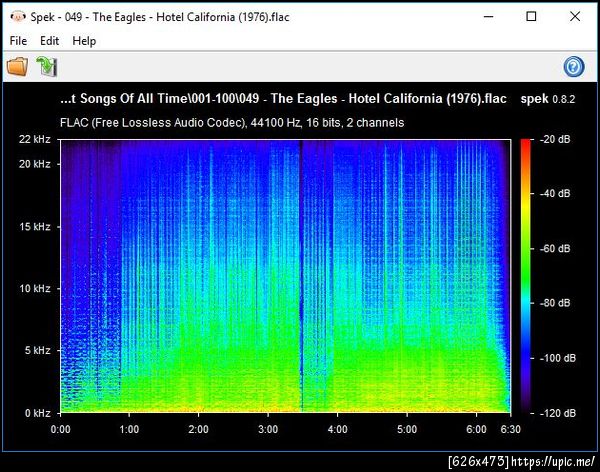Click the 3:00 time axis label
Screen dimensions: 600x472
pos(268,429)
